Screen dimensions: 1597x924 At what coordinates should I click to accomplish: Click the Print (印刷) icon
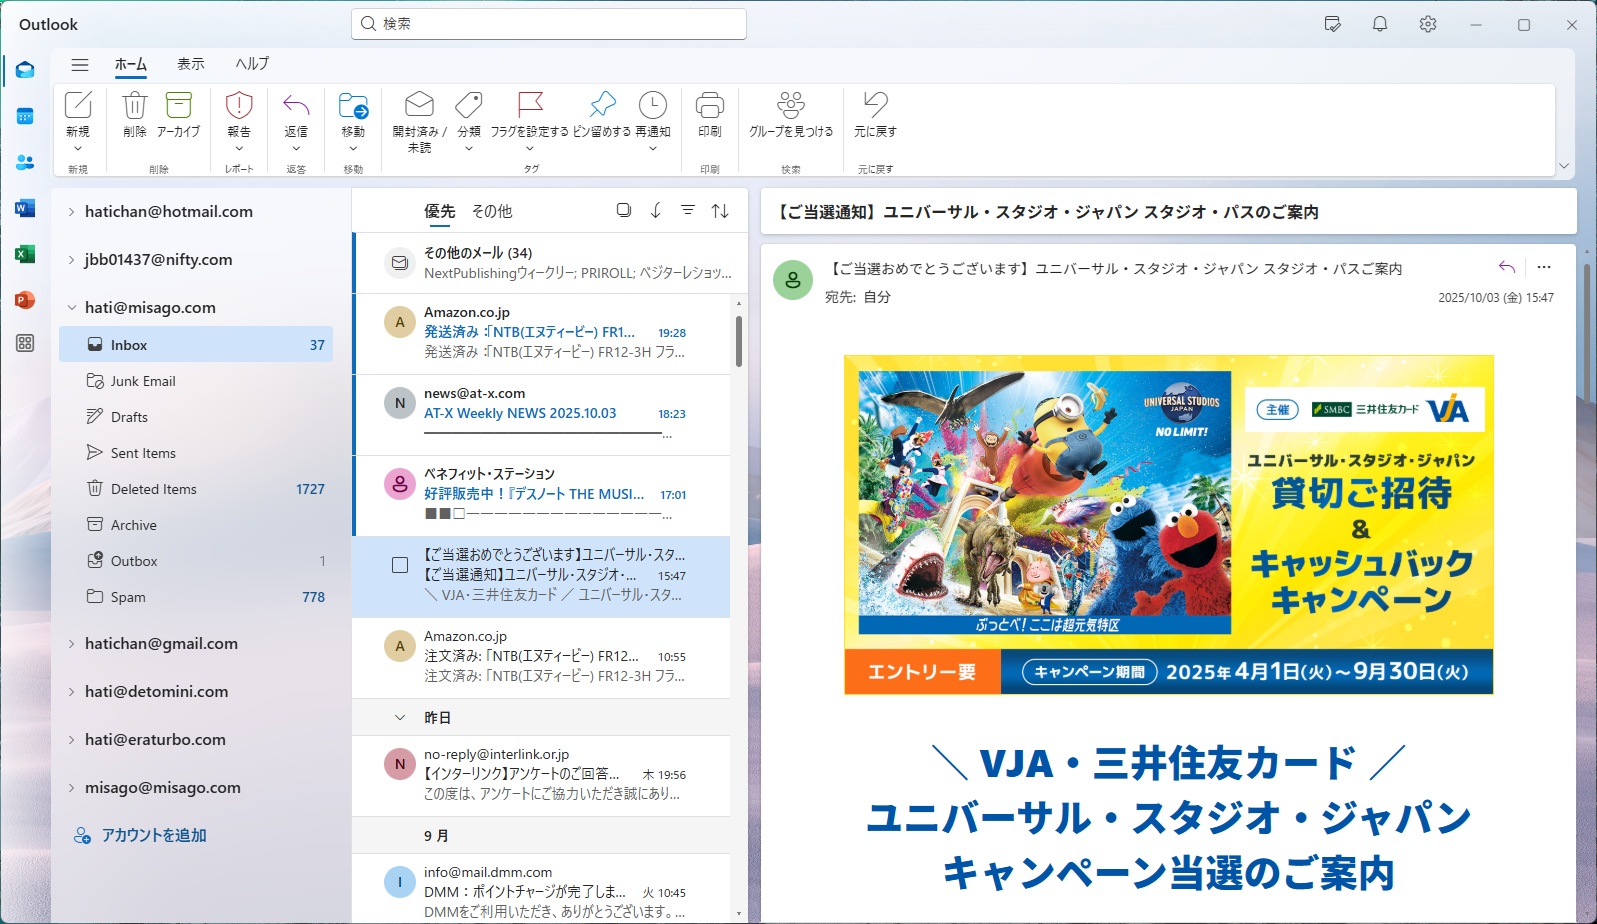[x=710, y=106]
